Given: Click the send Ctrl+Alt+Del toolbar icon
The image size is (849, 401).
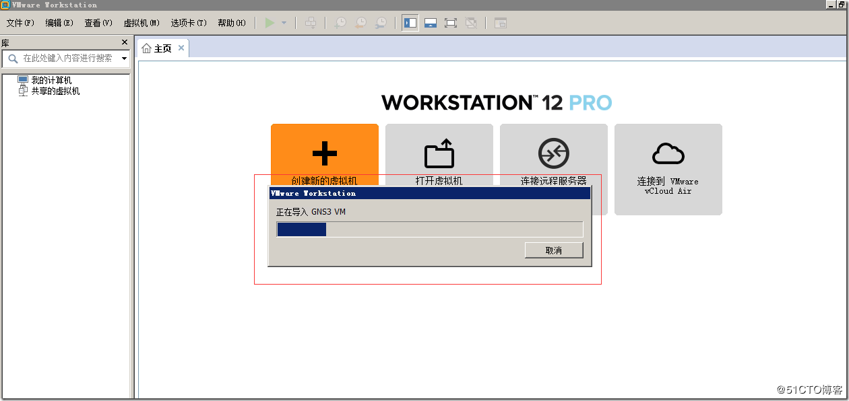Looking at the screenshot, I should pos(311,23).
